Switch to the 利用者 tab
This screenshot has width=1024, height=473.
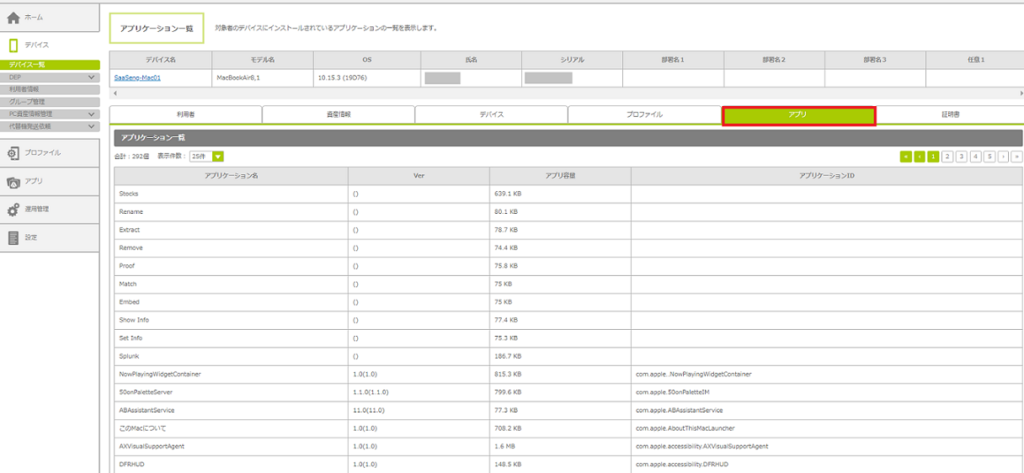click(x=185, y=115)
